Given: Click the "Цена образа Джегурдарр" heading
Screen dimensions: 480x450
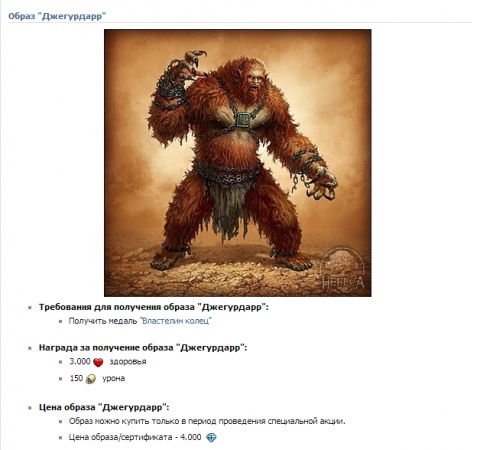Looking at the screenshot, I should pos(104,407).
